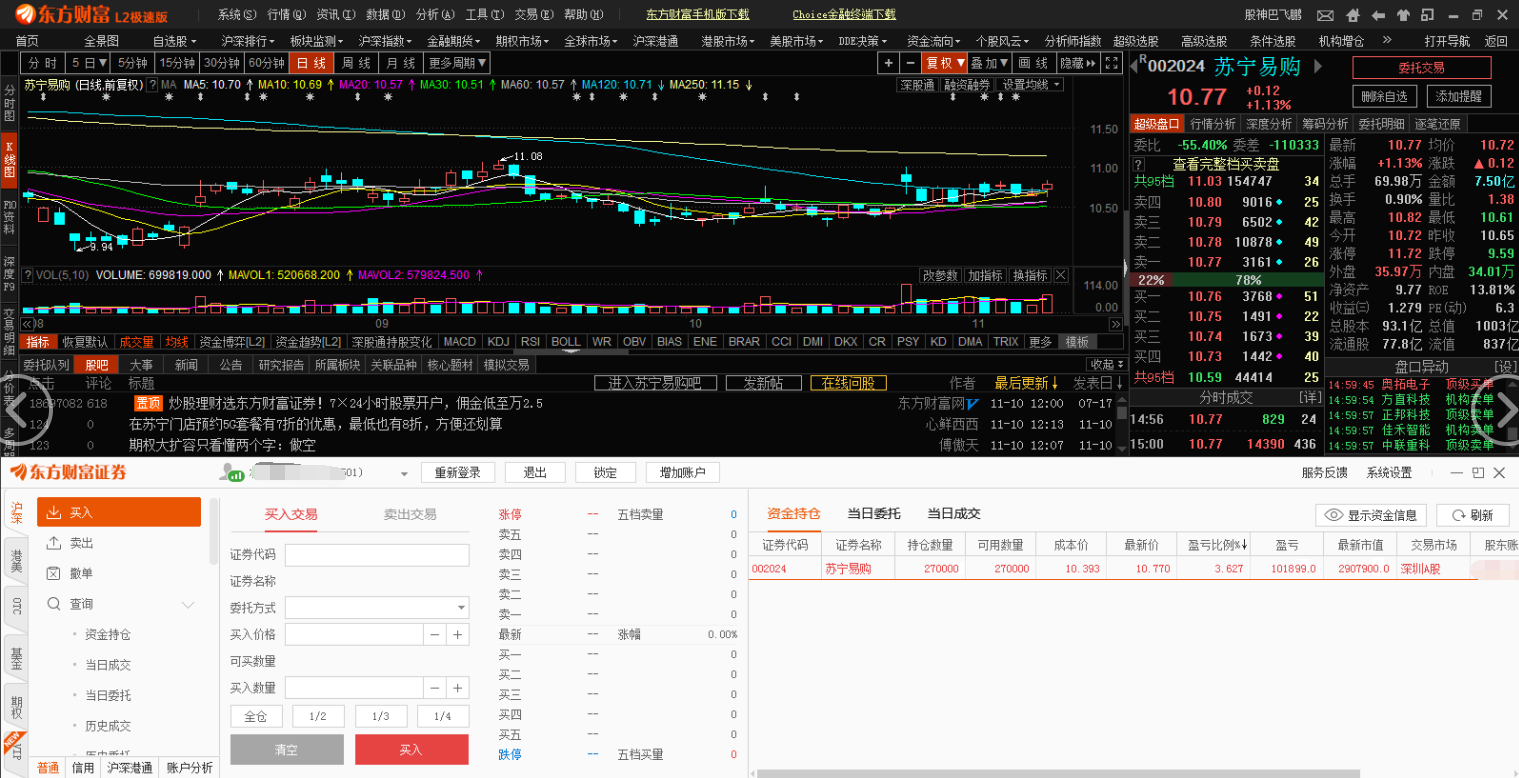Click into the 证券代码 input field

[x=377, y=555]
